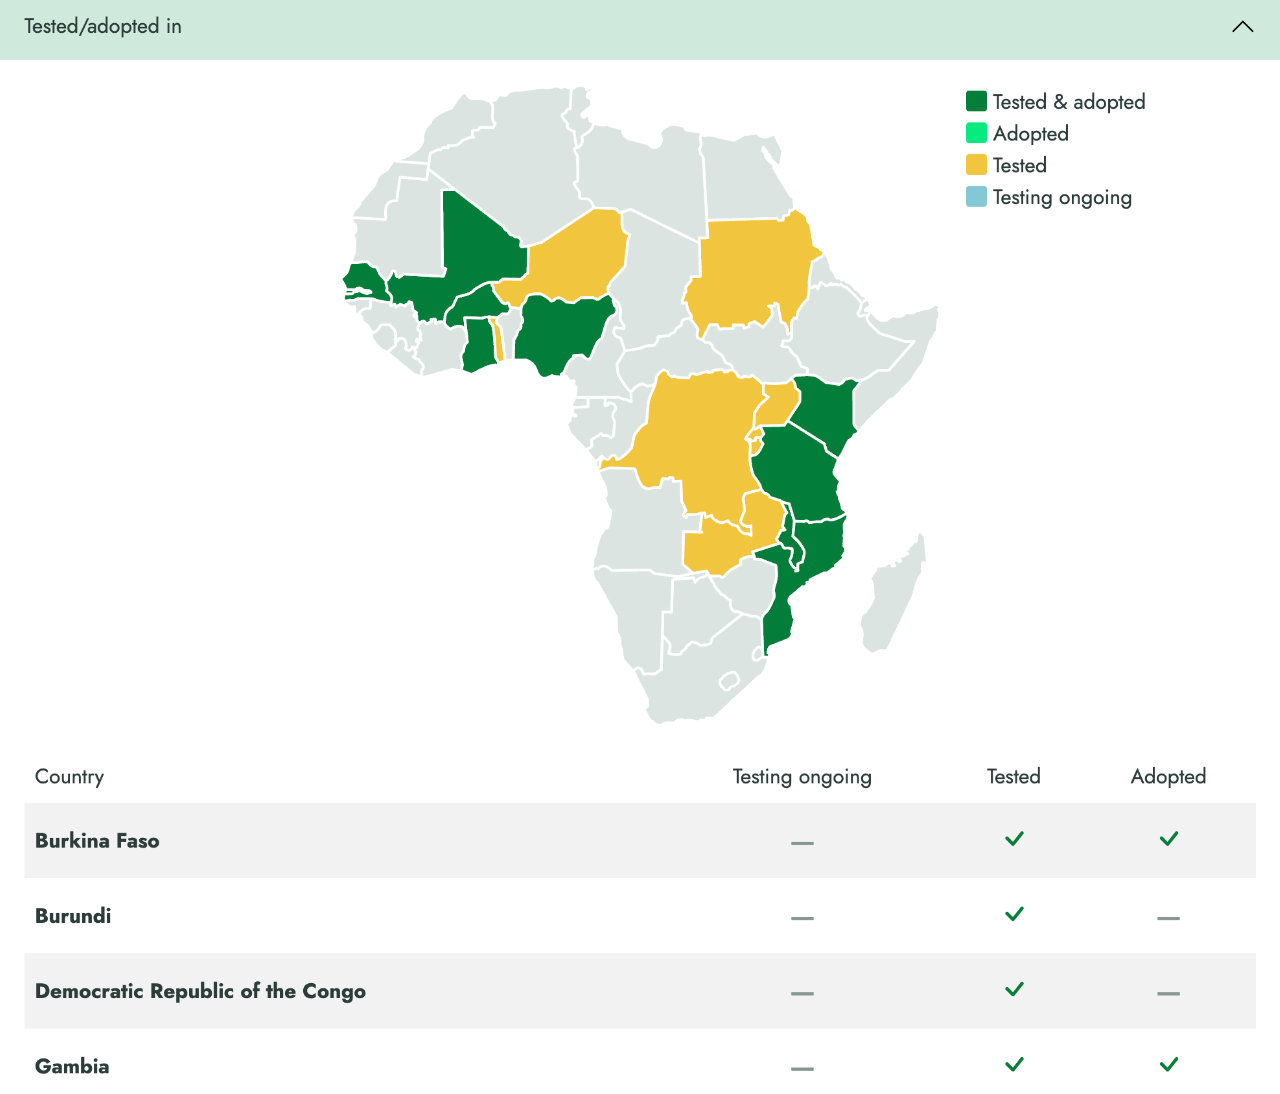Screen dimensions: 1280x1094
Task: Collapse the Tested/adopted in section chevron
Action: [1242, 27]
